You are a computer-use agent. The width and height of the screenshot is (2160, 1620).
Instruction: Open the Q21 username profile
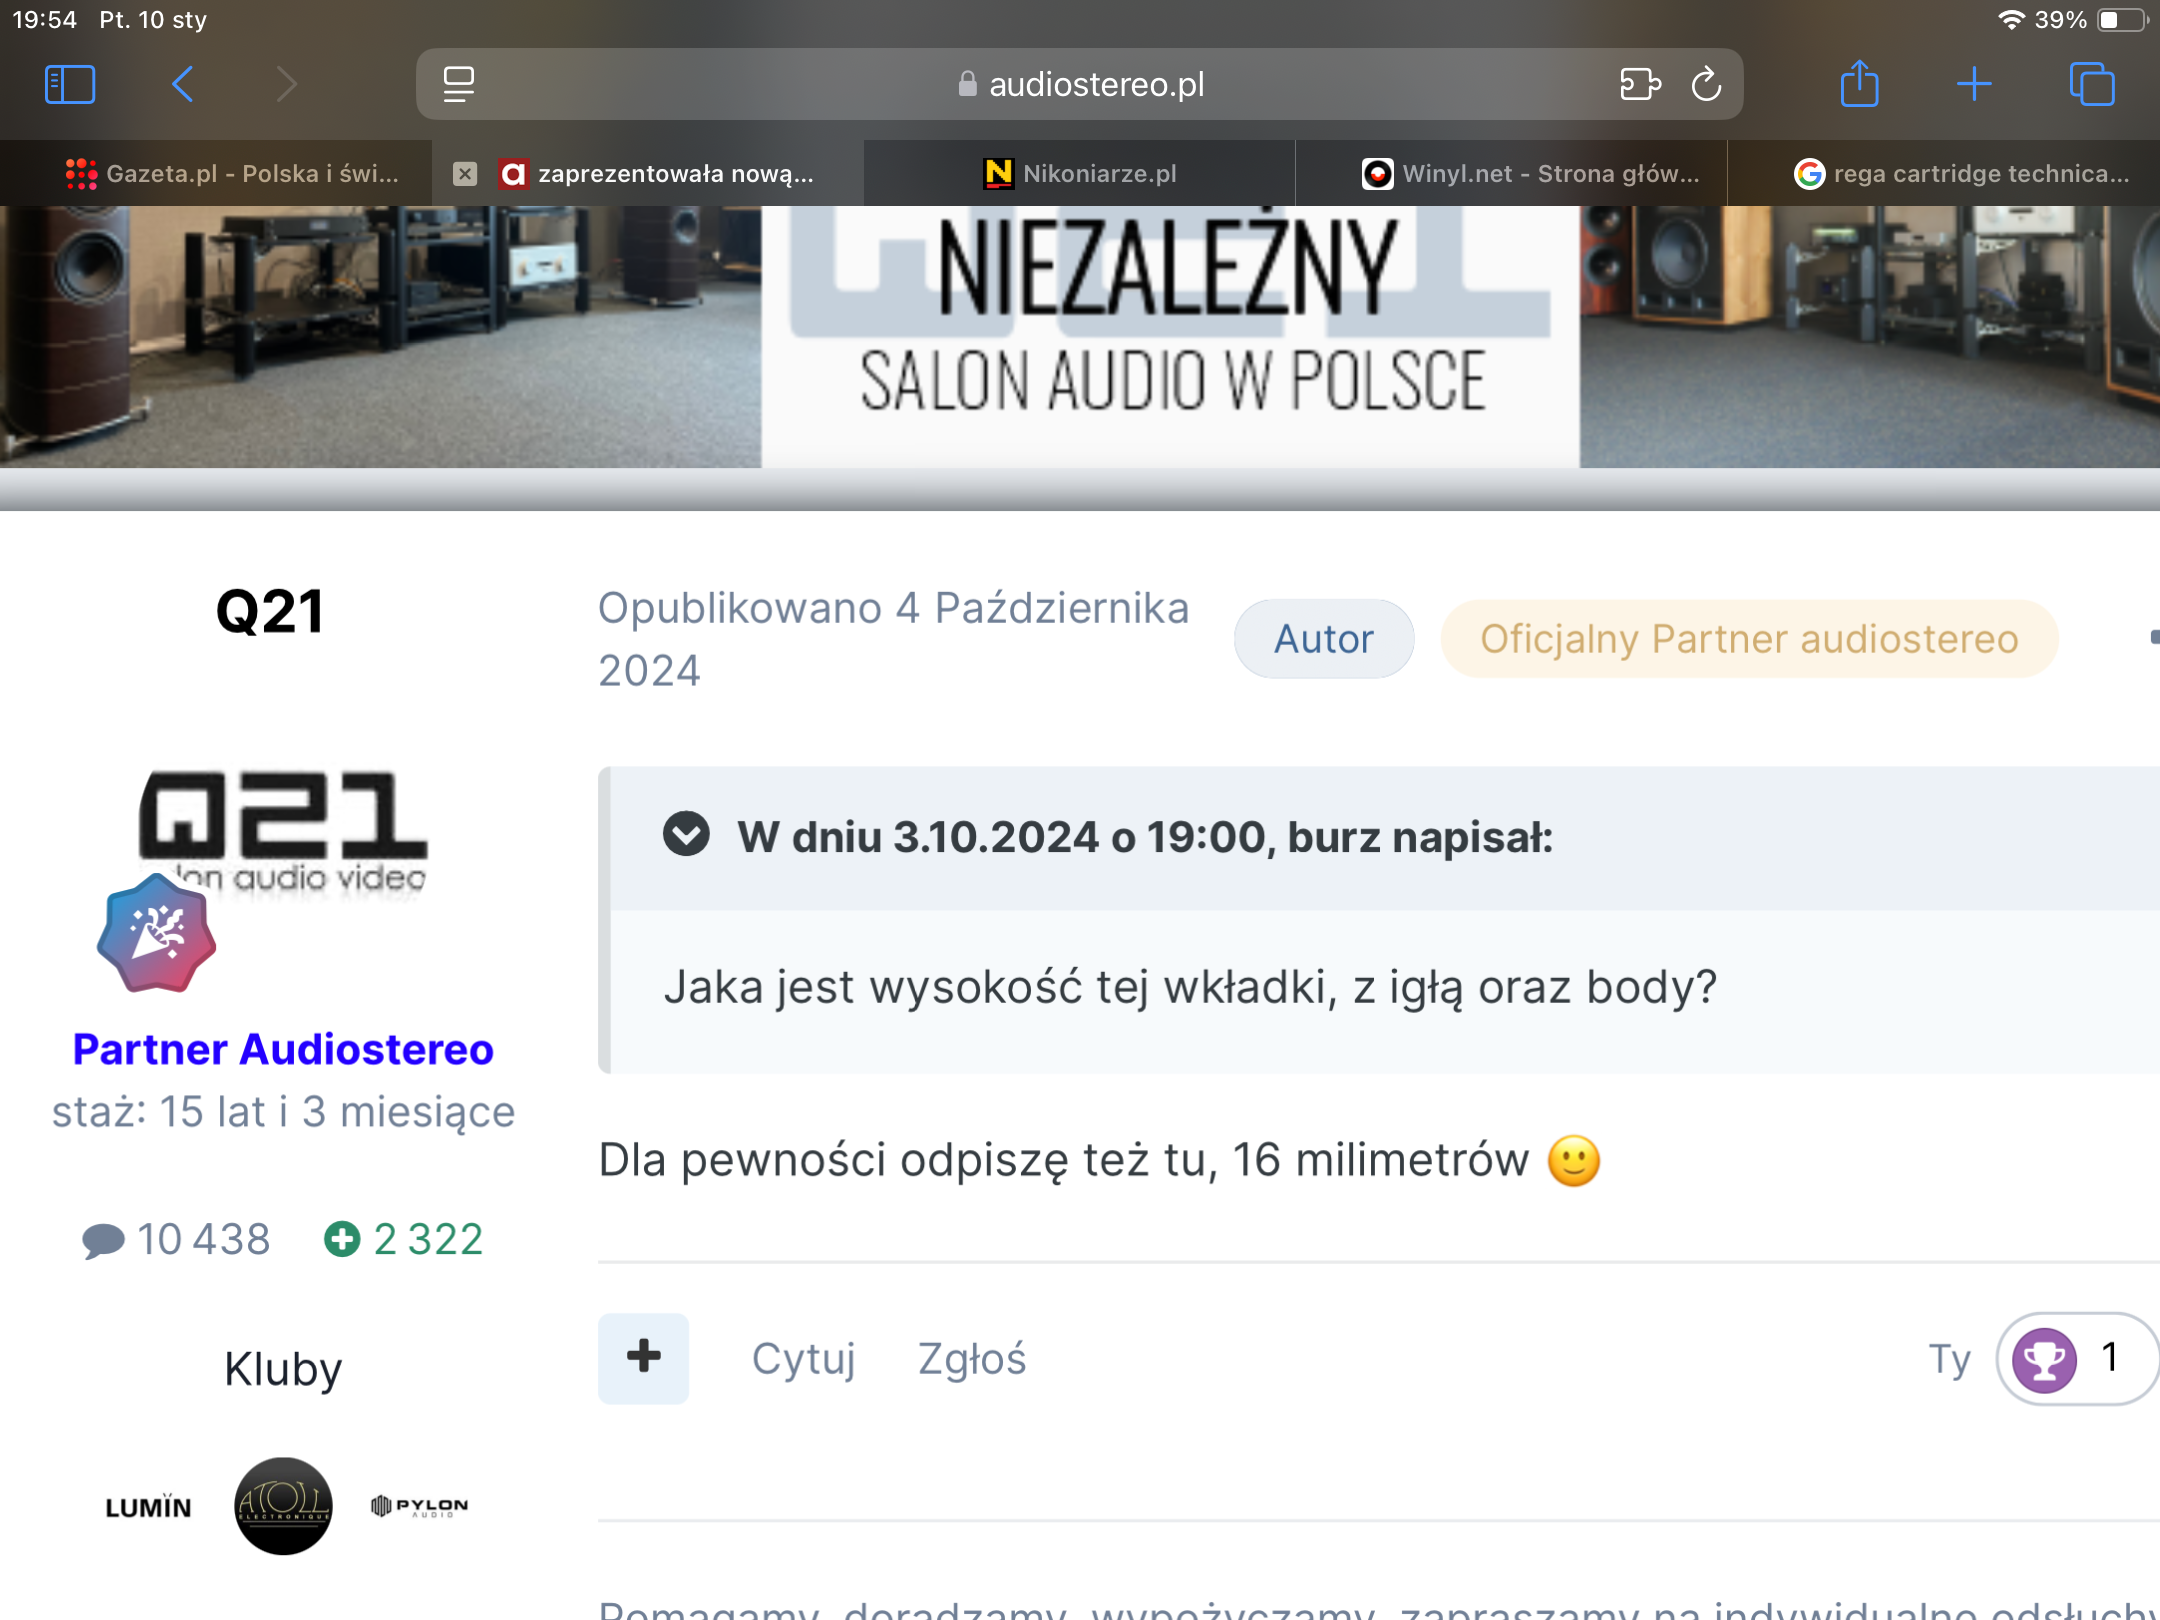[x=270, y=611]
